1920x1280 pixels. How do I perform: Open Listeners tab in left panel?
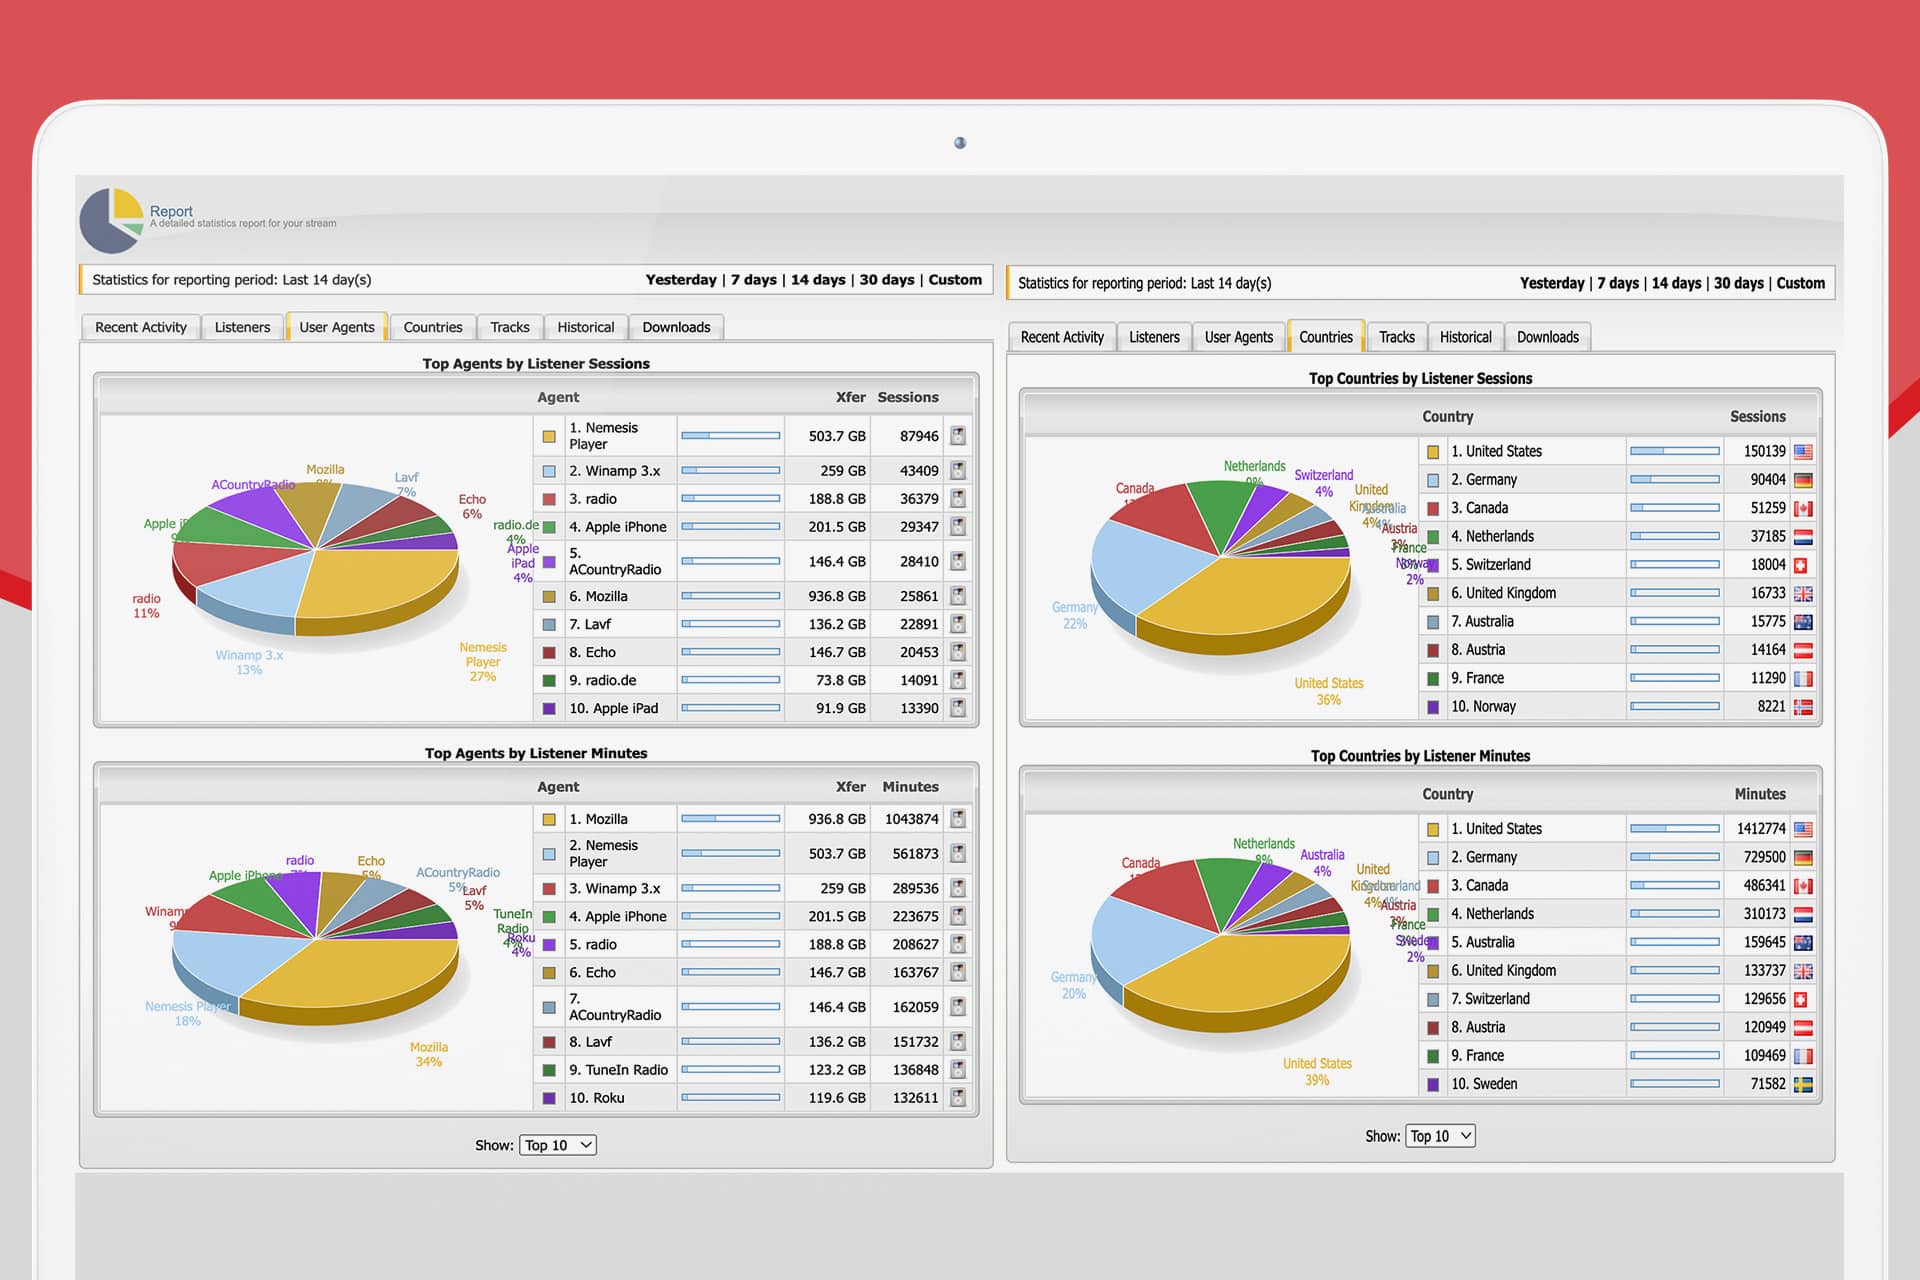point(242,327)
